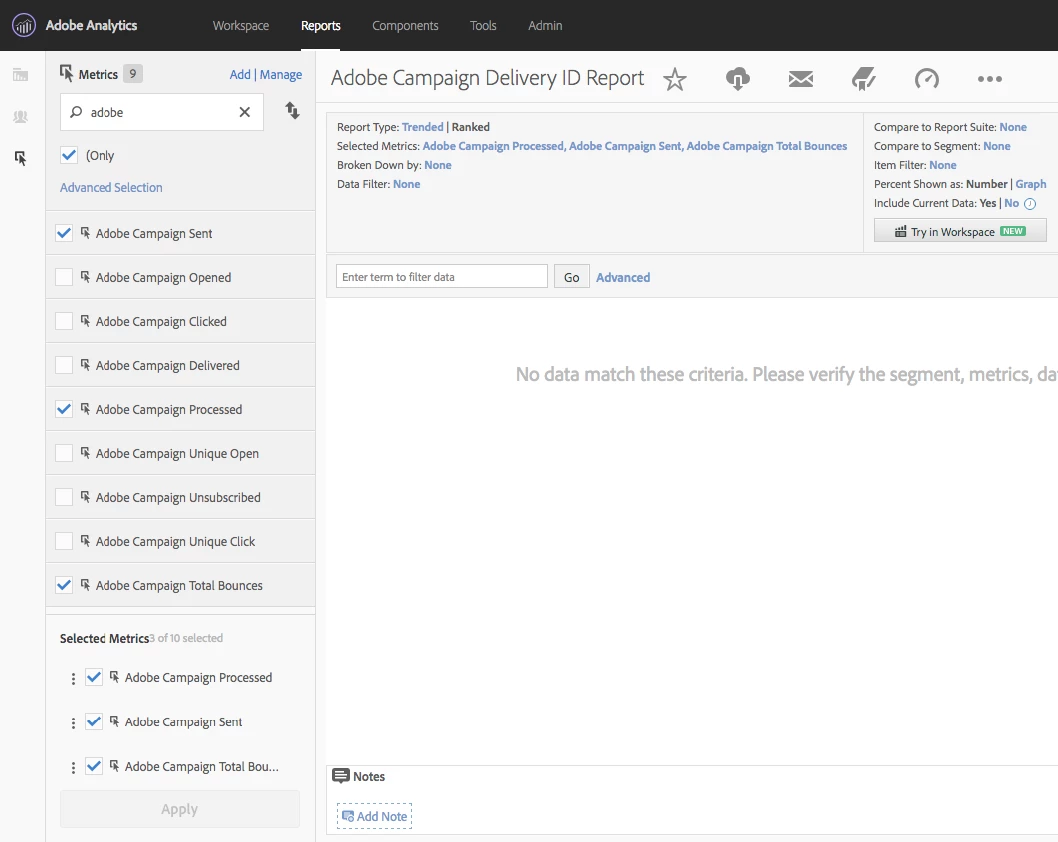Open the Components menu
1058x842 pixels.
click(x=405, y=26)
